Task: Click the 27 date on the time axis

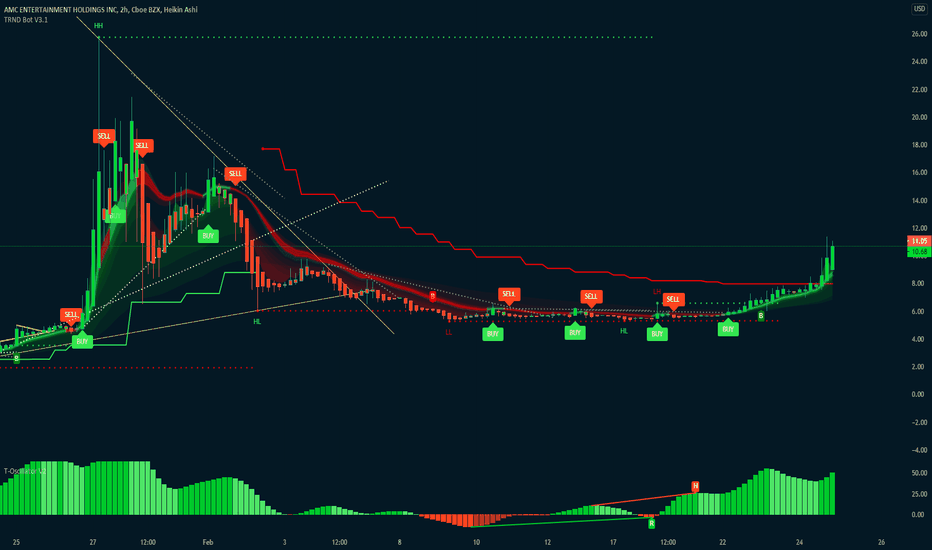Action: coord(93,542)
